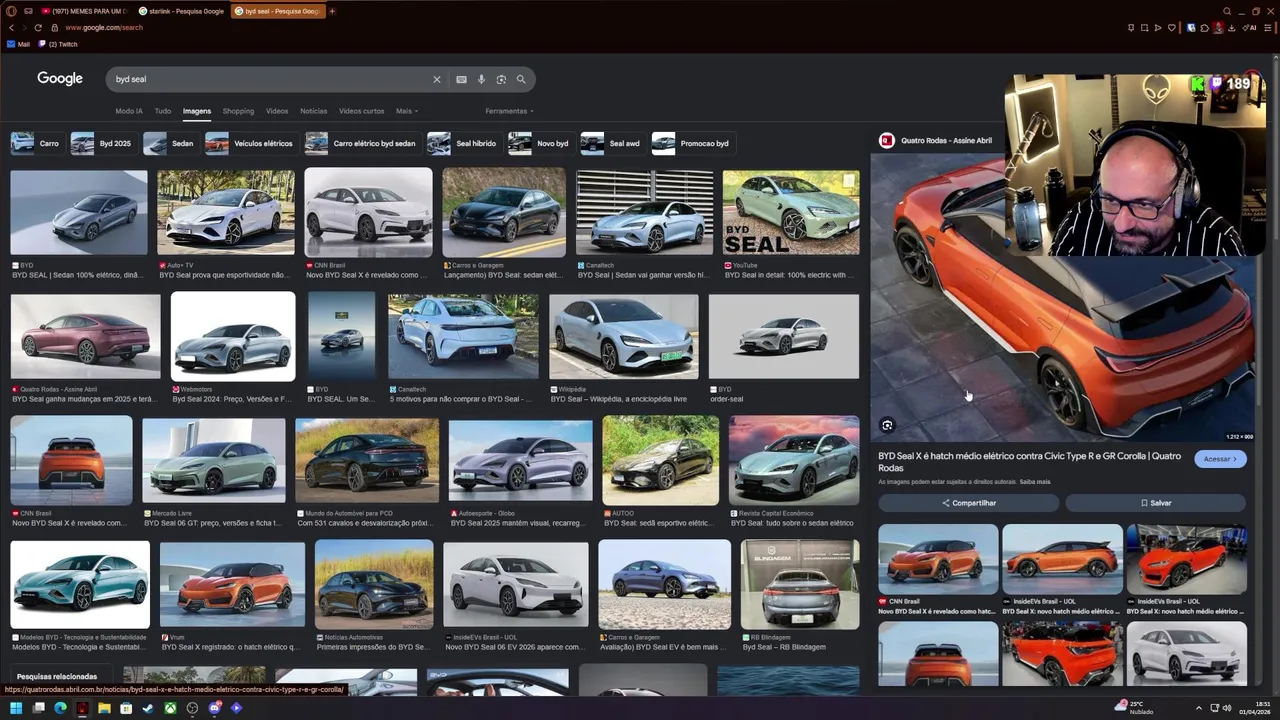Click the Salvar save button

coord(1155,503)
